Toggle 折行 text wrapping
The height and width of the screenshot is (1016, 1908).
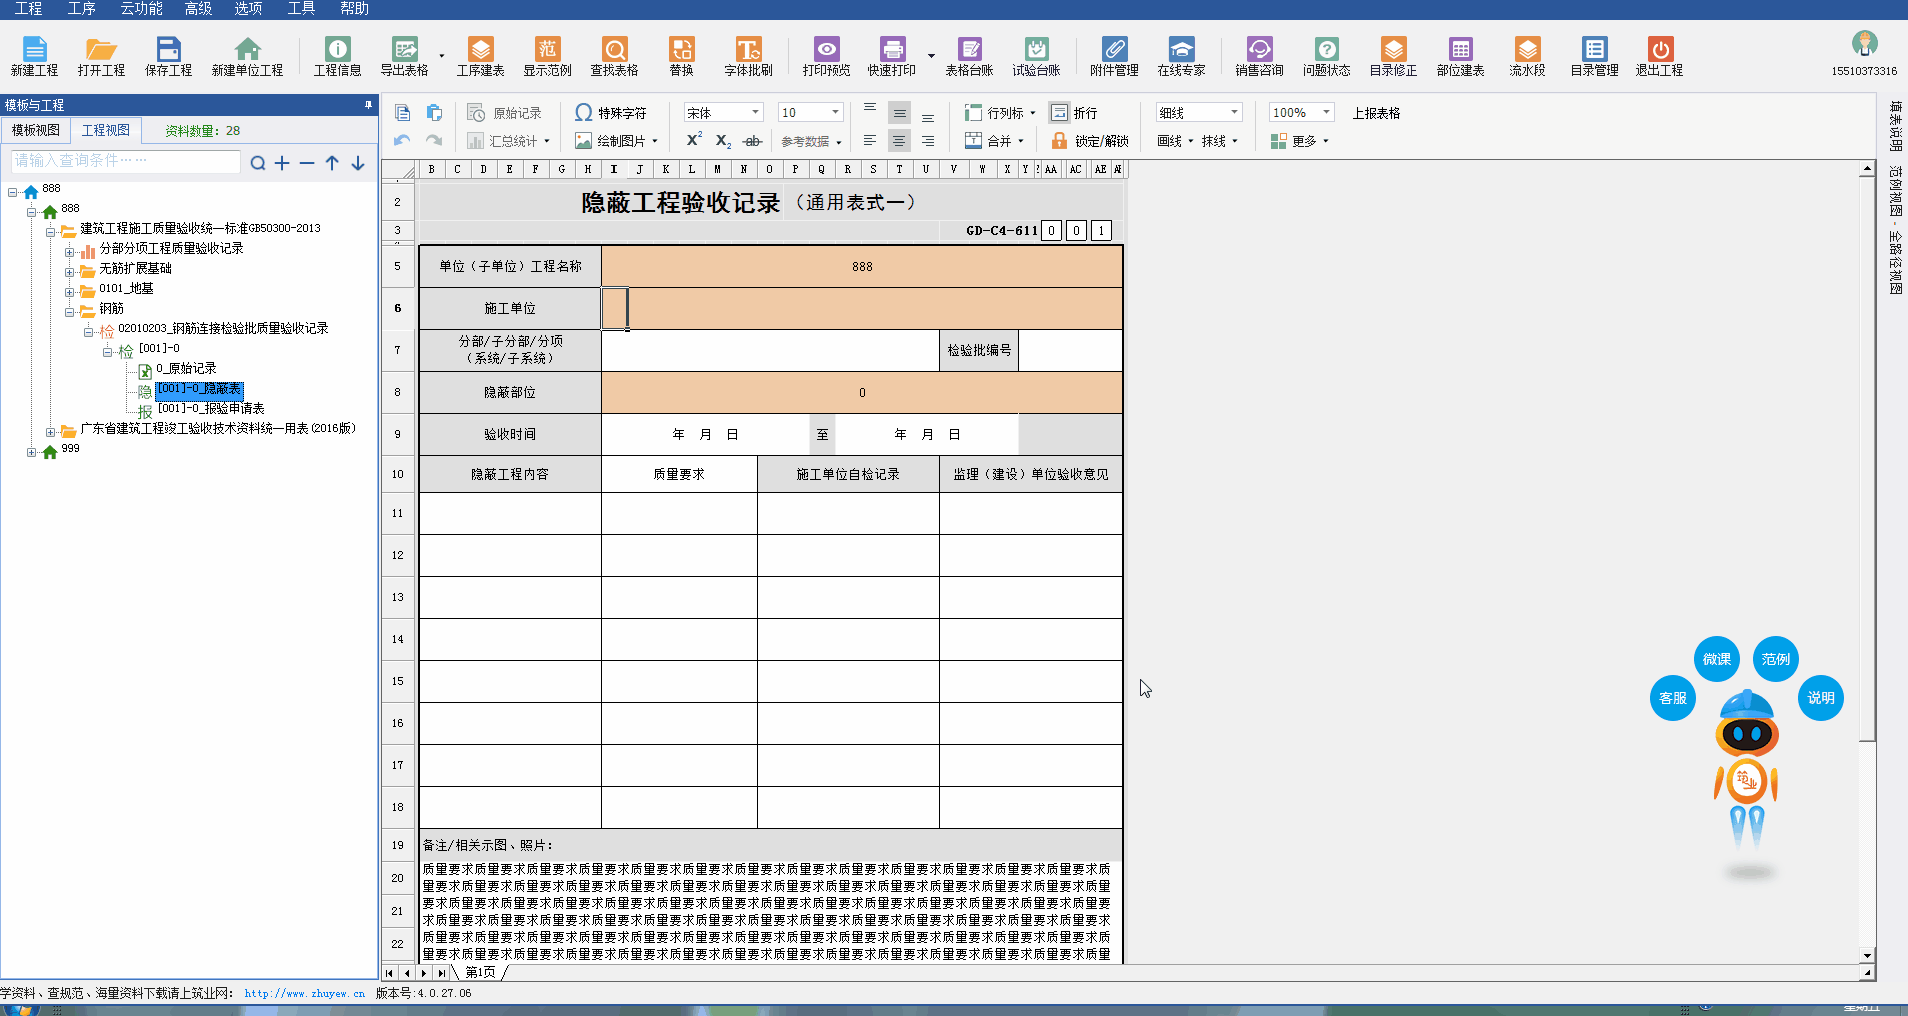click(1074, 113)
